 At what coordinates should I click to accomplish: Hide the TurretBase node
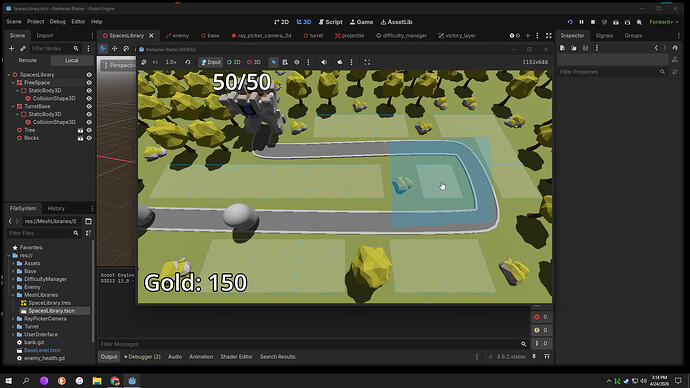click(x=89, y=106)
